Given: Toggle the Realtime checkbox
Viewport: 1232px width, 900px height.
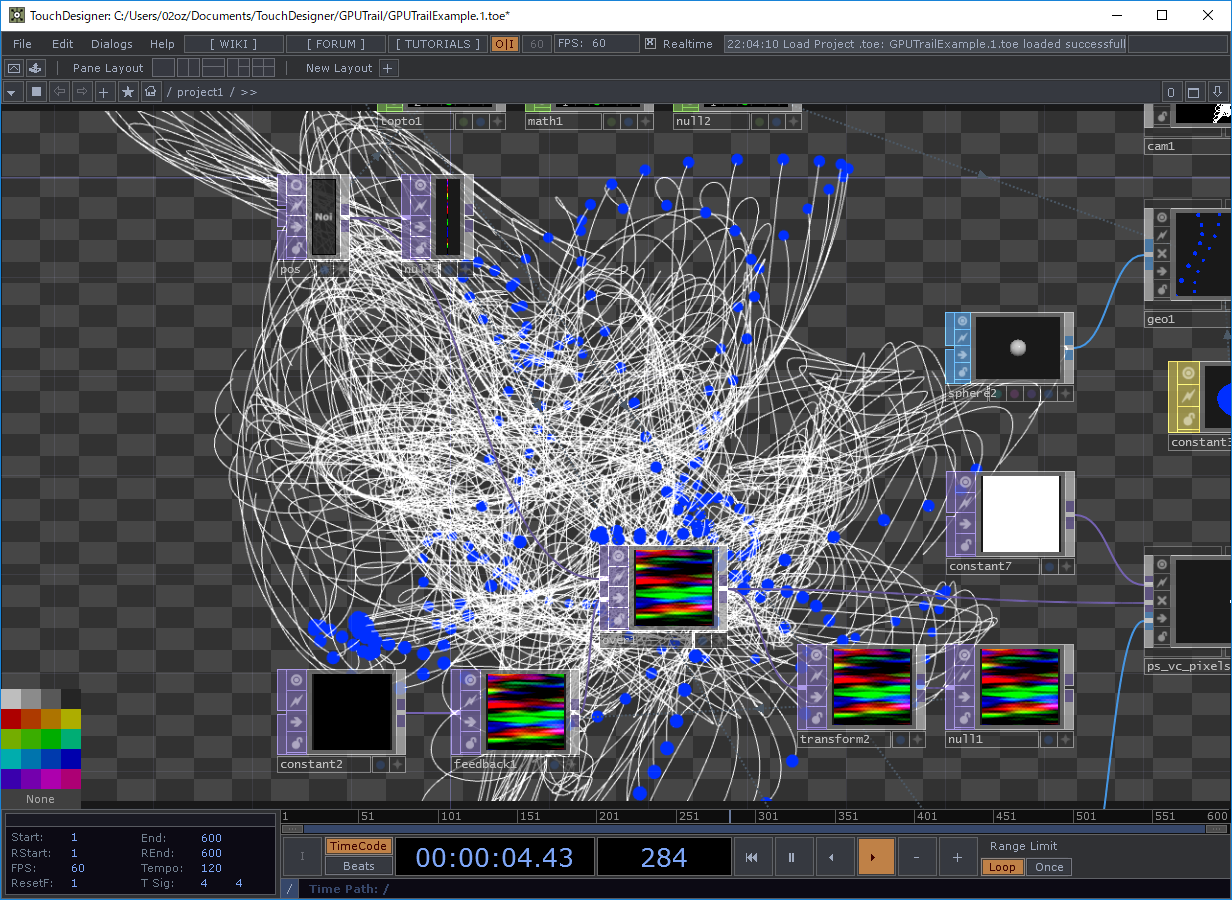Looking at the screenshot, I should (651, 44).
